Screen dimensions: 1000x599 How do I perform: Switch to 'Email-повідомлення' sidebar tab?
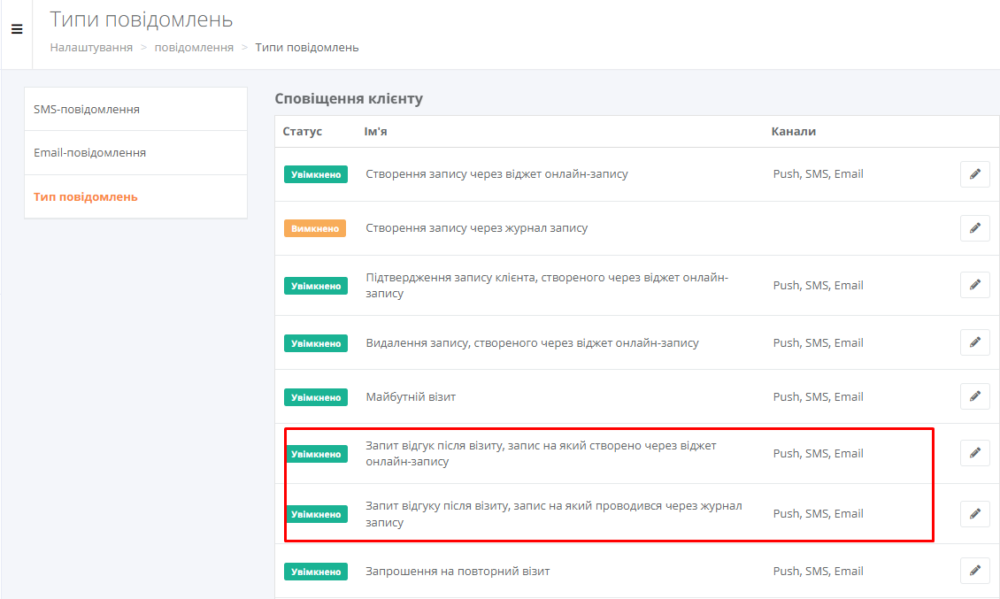click(90, 153)
